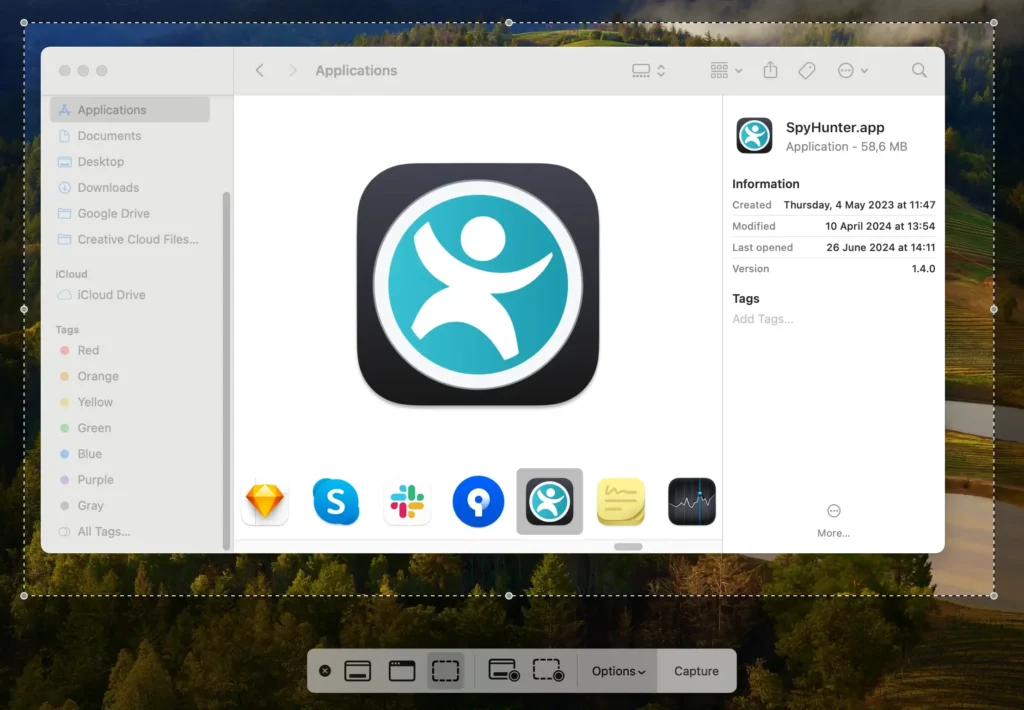Choose Record Entire Screen mode
1024x710 pixels.
(504, 671)
